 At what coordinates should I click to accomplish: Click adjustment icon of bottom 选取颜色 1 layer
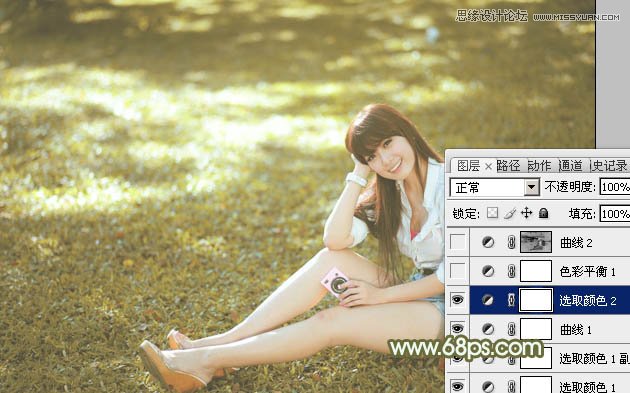(488, 387)
